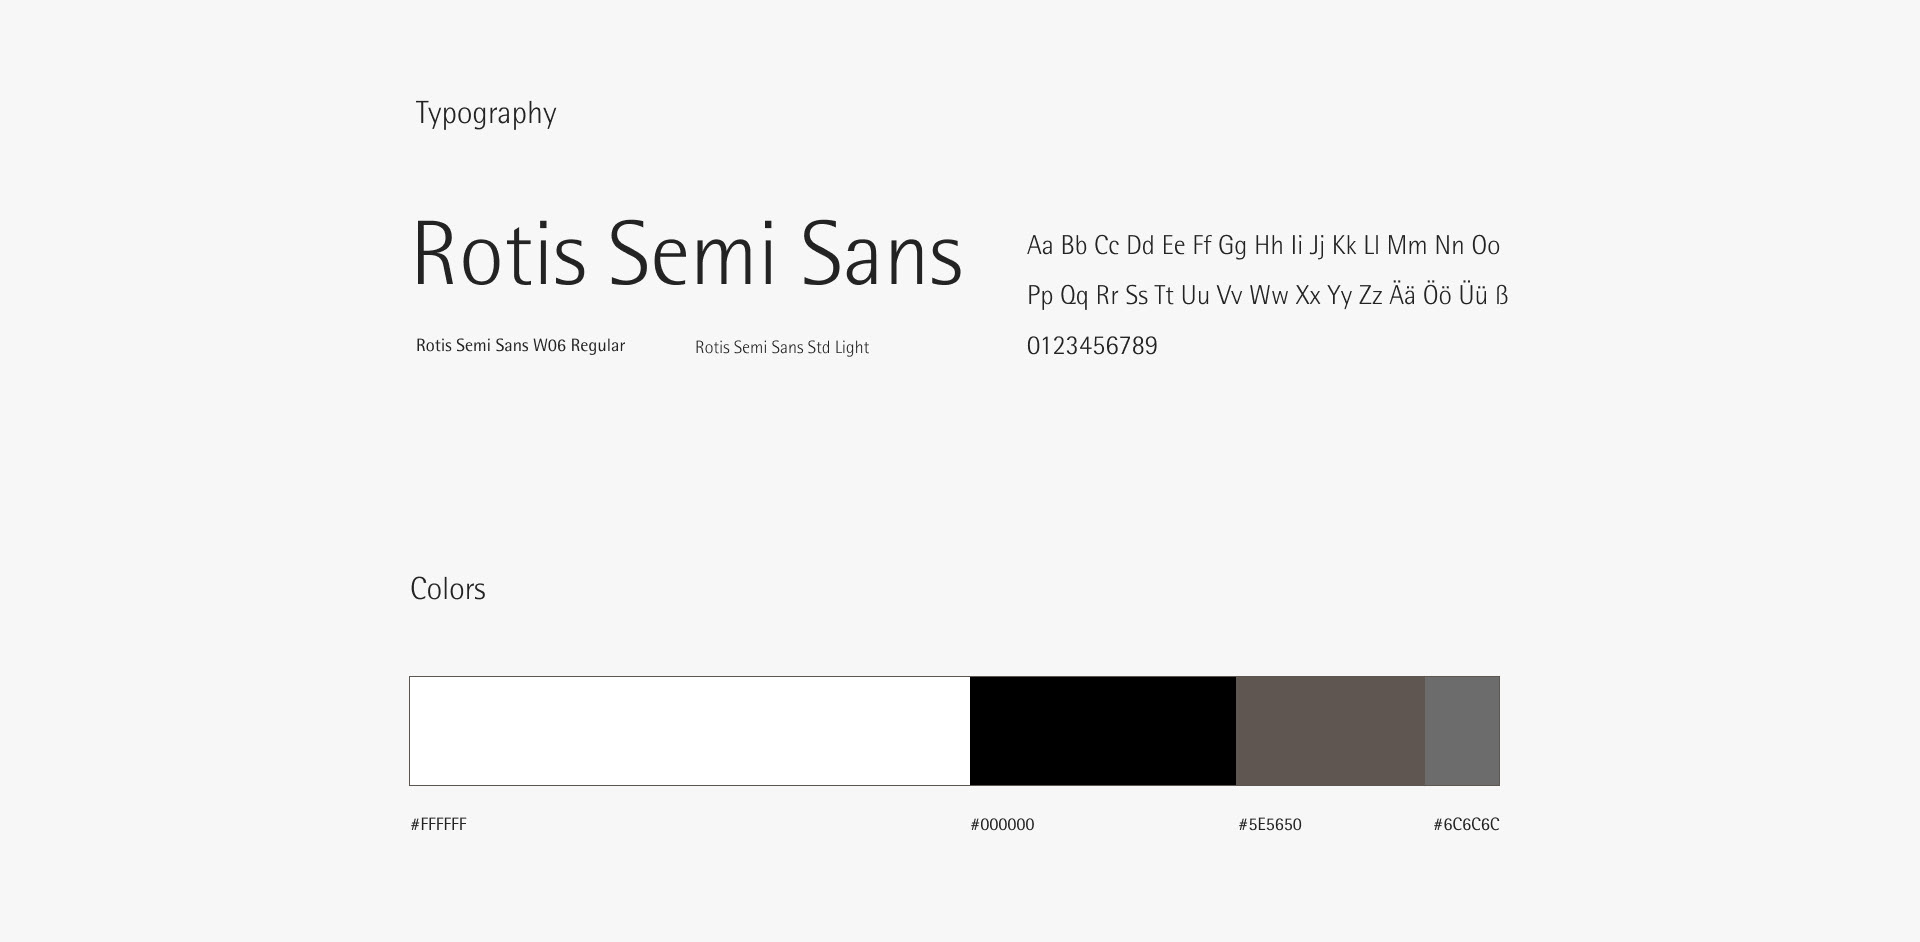Click the white #FFFFFF color swatch
Screen dimensions: 1920x942
(x=689, y=731)
